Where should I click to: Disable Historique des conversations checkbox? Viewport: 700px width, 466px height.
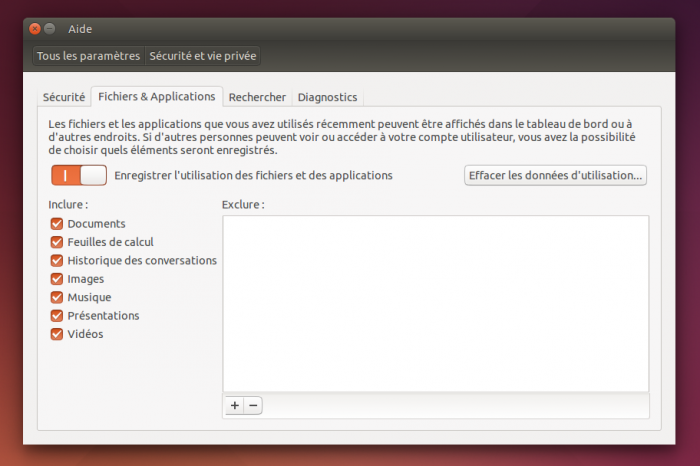[x=57, y=260]
